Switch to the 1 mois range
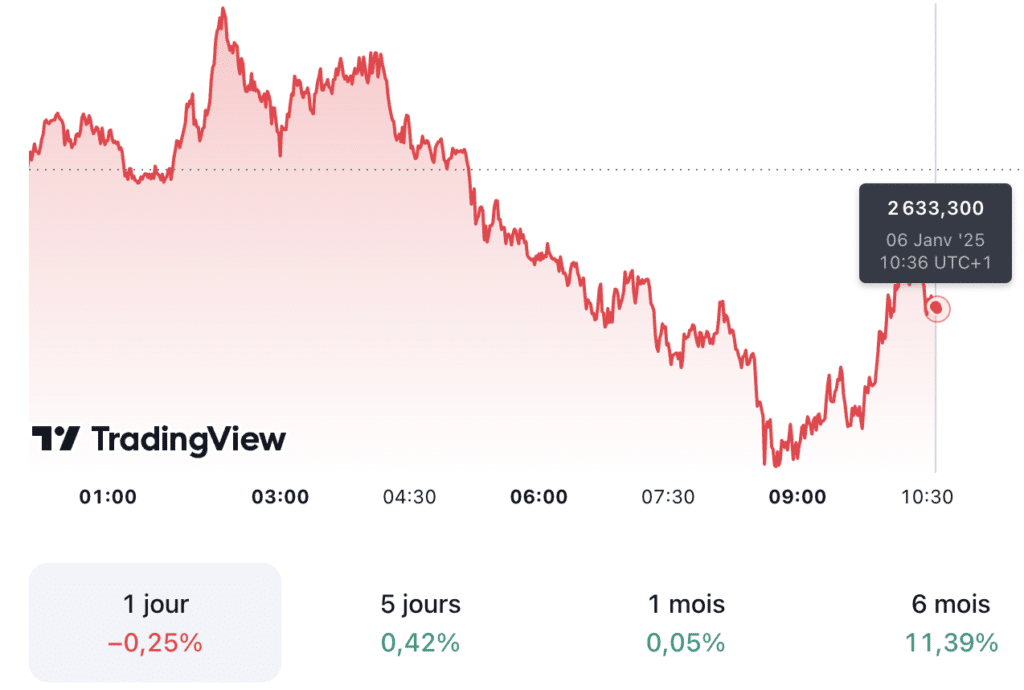The width and height of the screenshot is (1024, 690). (686, 623)
